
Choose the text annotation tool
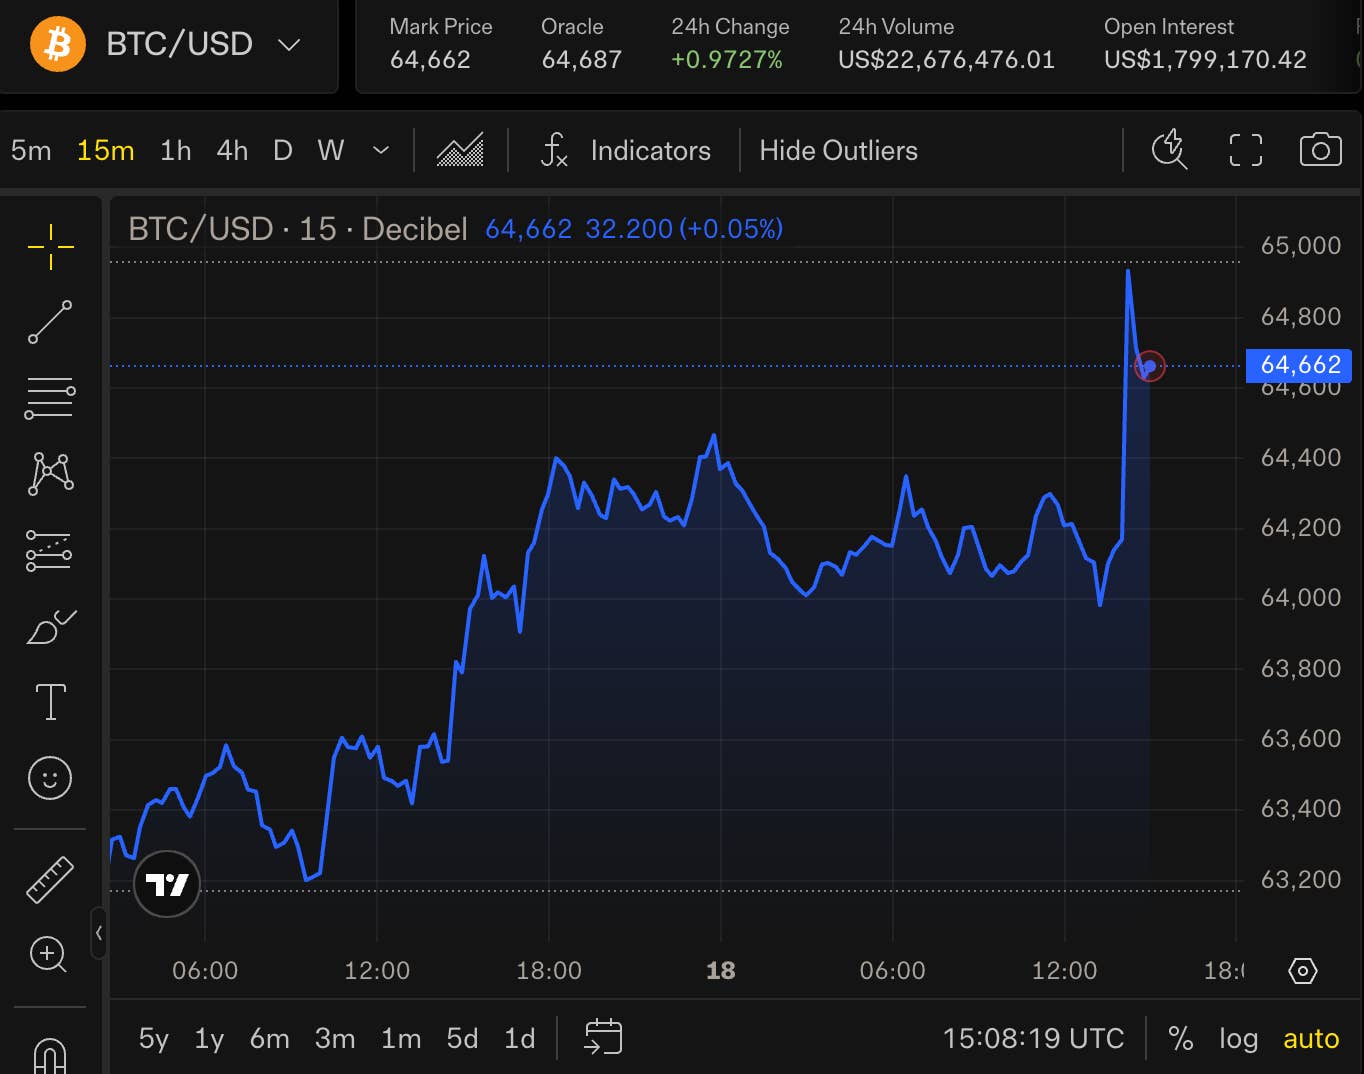[x=50, y=702]
